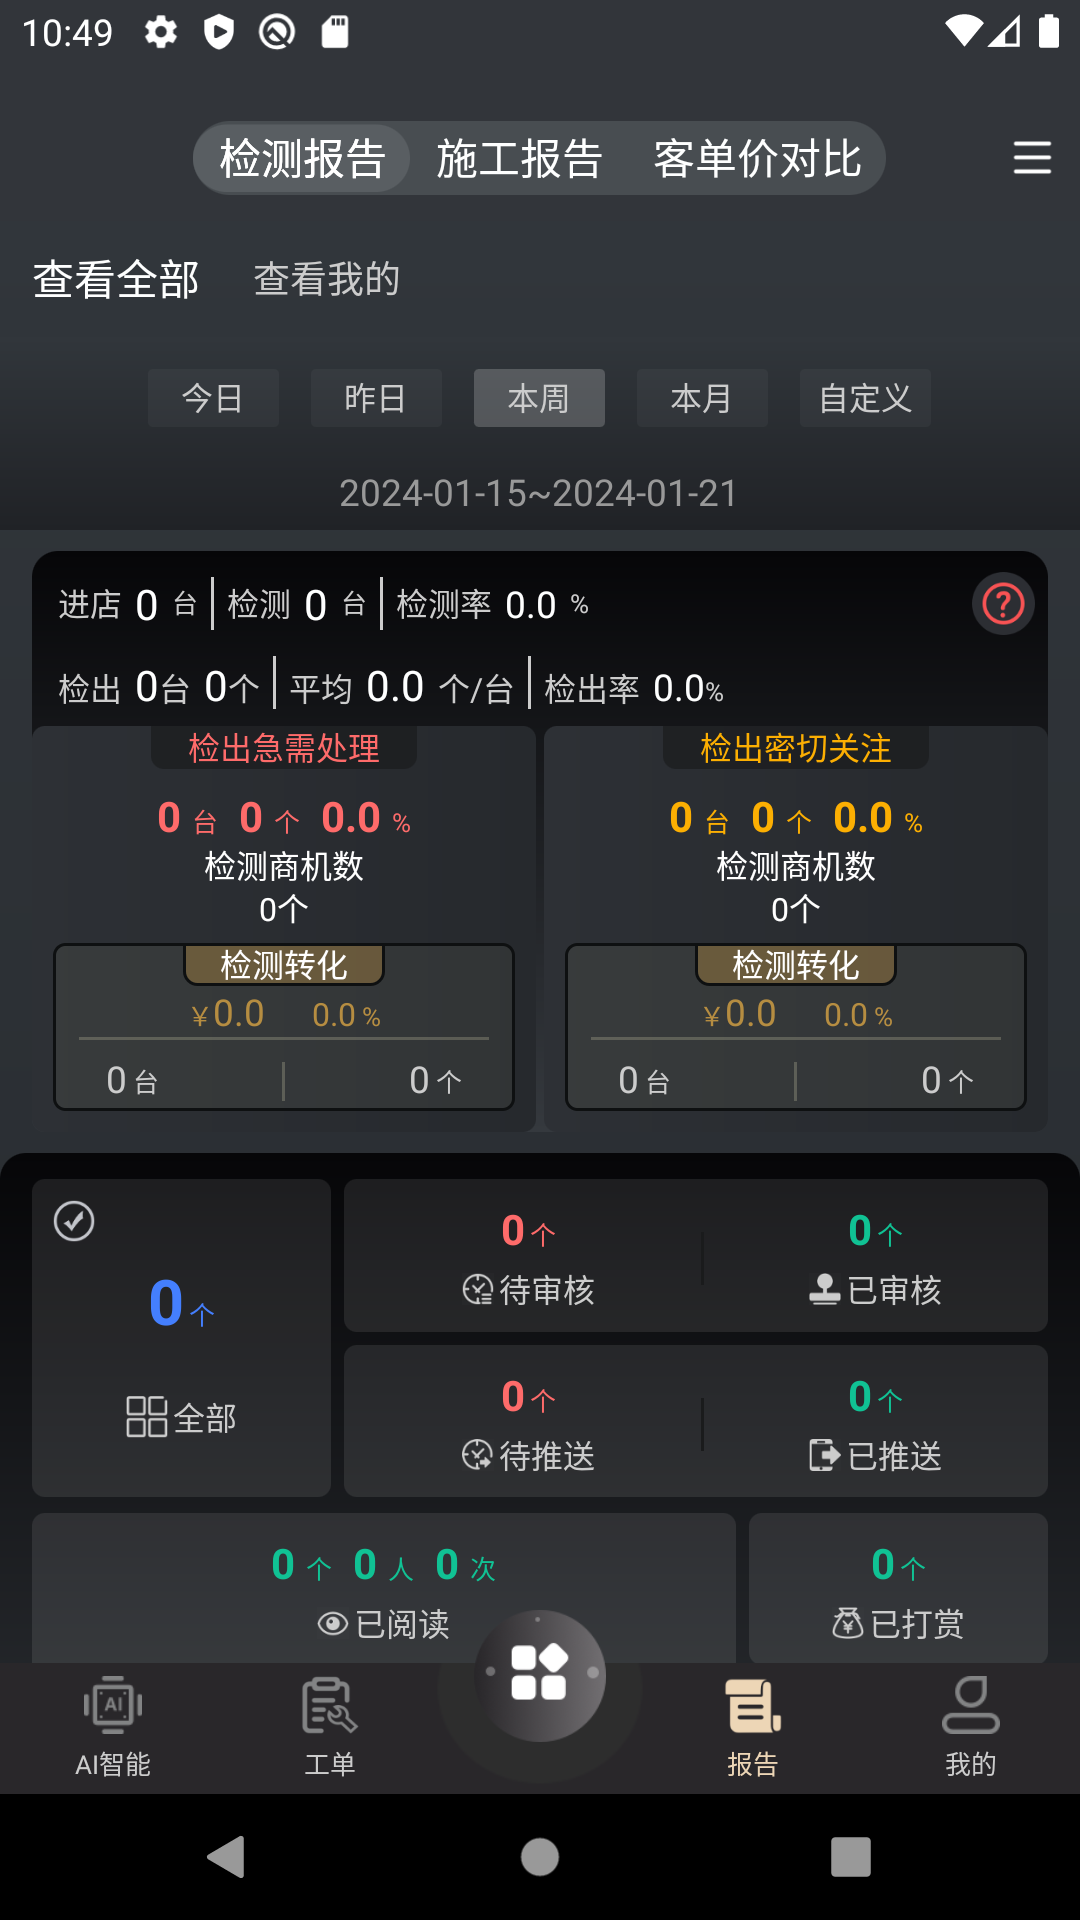Switch to the 检测报告 tab
Image resolution: width=1080 pixels, height=1920 pixels.
(302, 158)
